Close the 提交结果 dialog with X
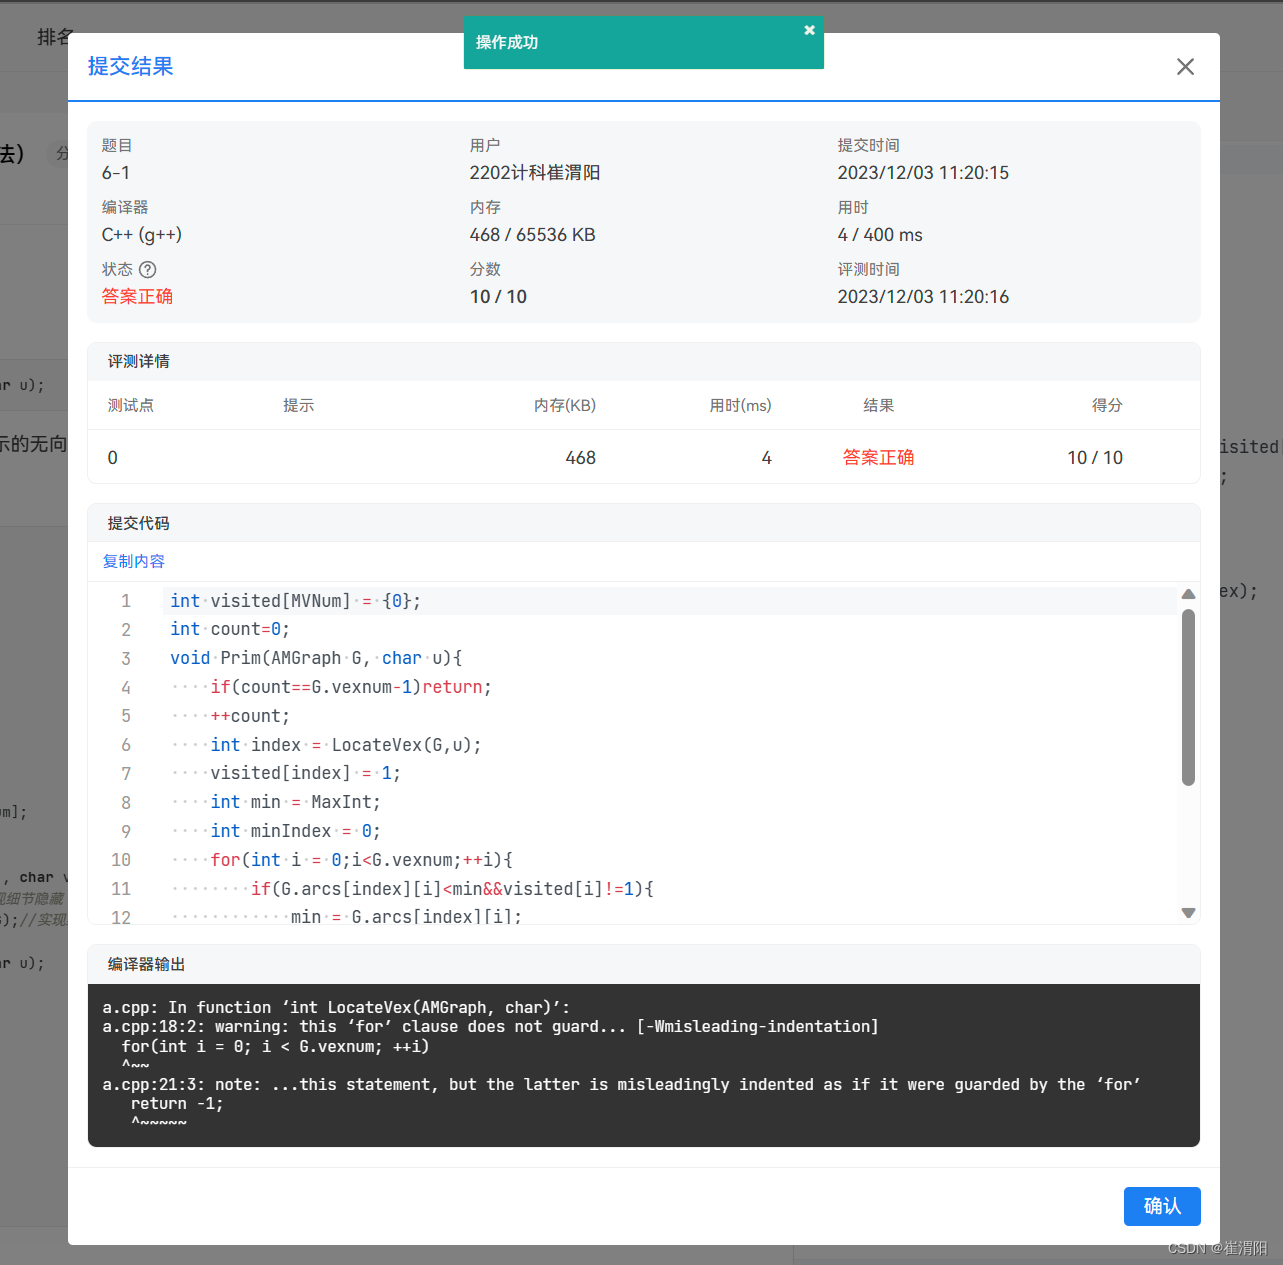Viewport: 1283px width, 1265px height. point(1185,67)
